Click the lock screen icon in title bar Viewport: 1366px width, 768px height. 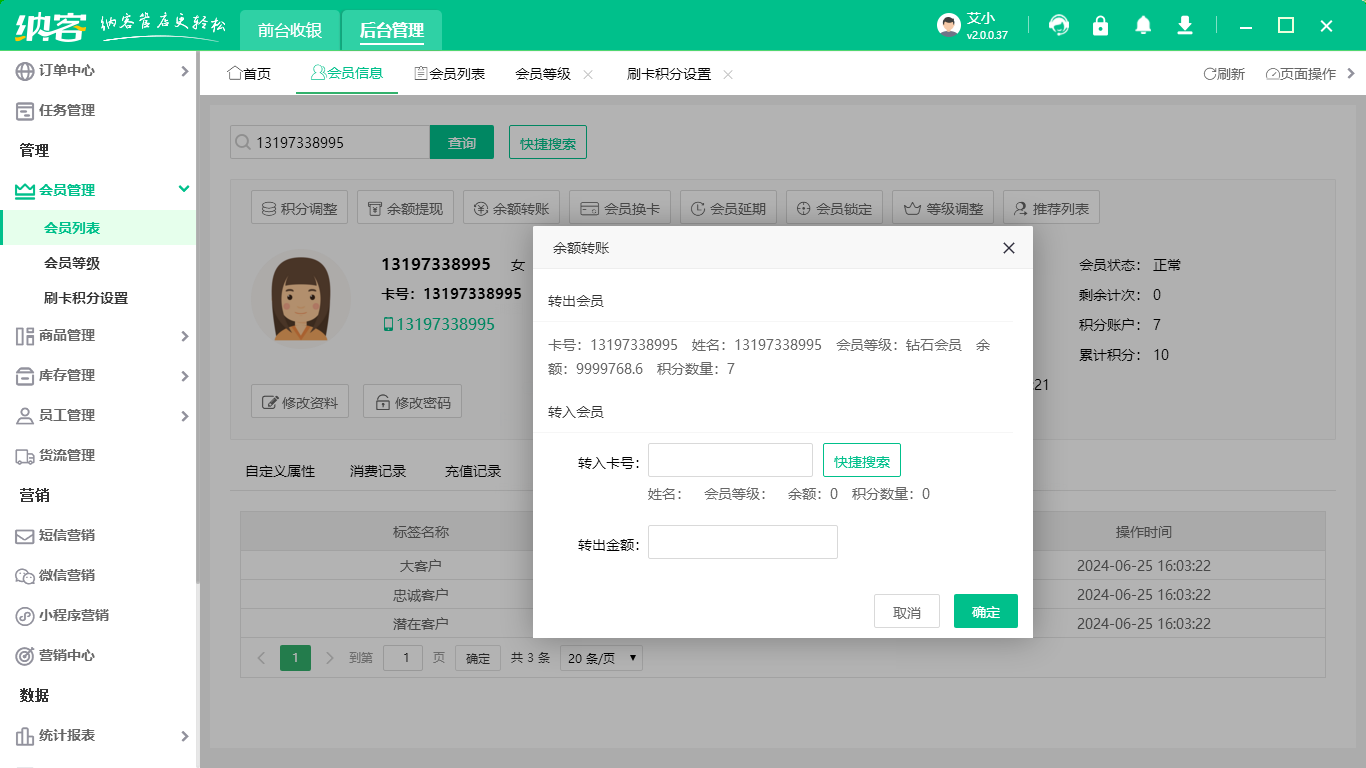pos(1101,25)
